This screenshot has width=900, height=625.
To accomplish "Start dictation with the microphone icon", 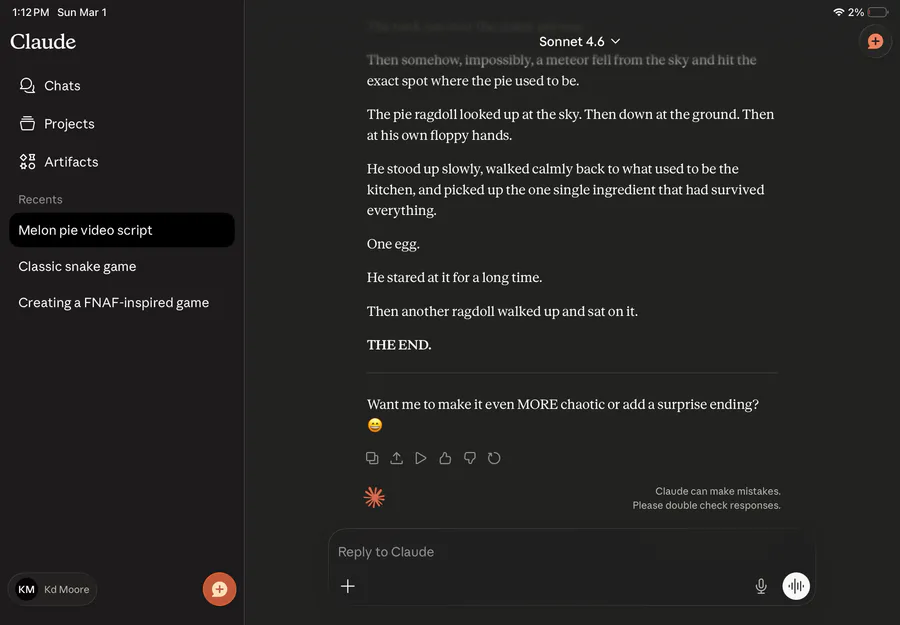I will pyautogui.click(x=761, y=586).
